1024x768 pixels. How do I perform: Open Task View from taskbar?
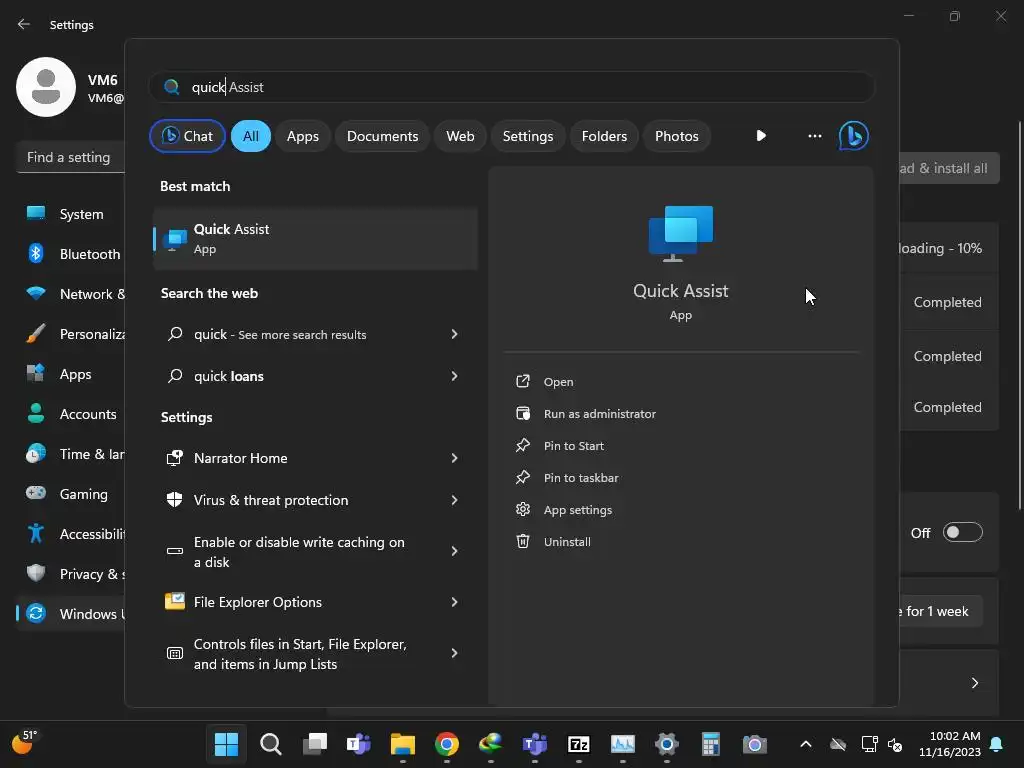(315, 744)
